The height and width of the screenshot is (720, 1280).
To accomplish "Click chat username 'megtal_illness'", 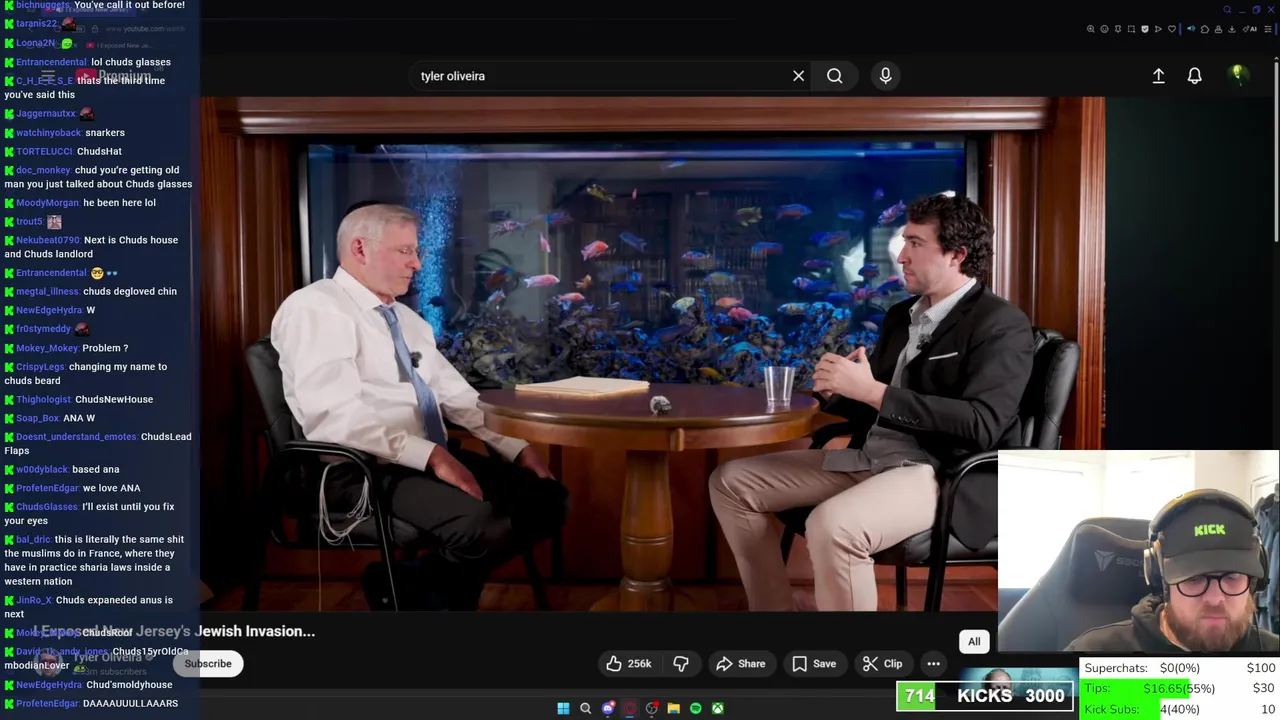I will pos(47,292).
